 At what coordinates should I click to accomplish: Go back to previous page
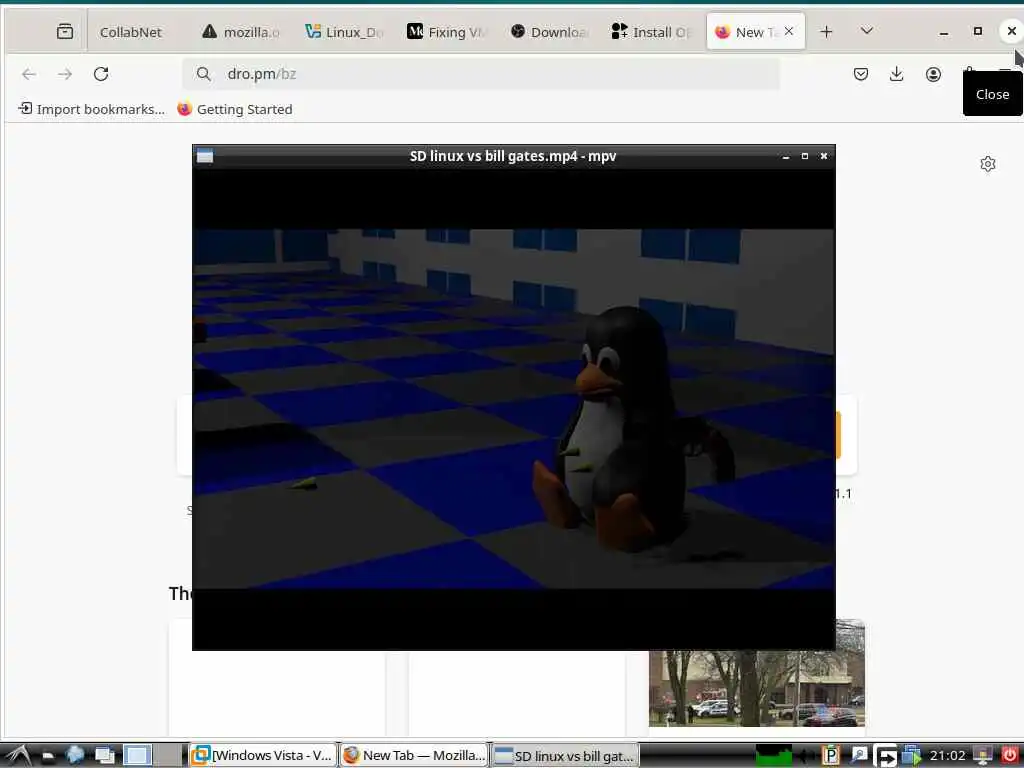[x=29, y=74]
